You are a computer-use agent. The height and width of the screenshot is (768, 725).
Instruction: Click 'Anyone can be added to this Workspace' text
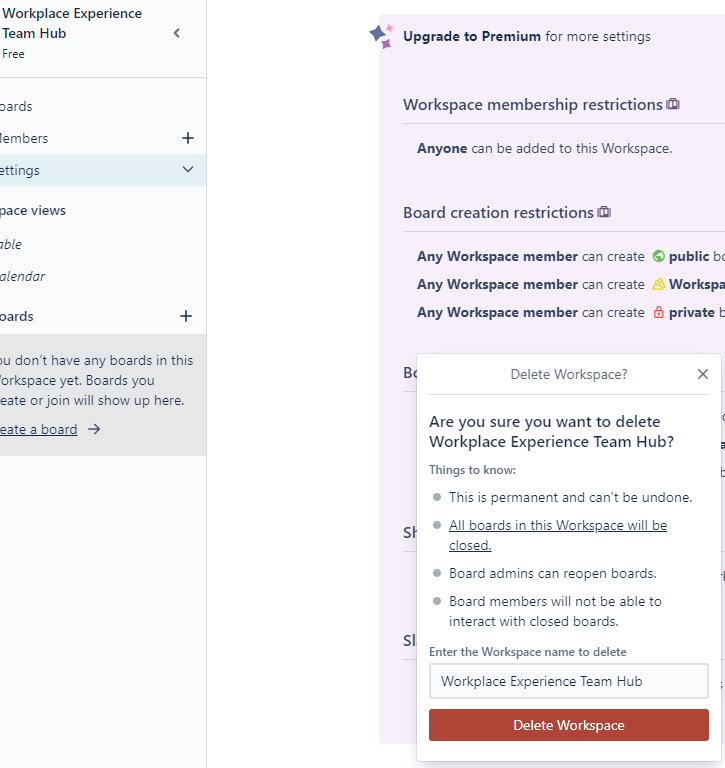pos(544,148)
